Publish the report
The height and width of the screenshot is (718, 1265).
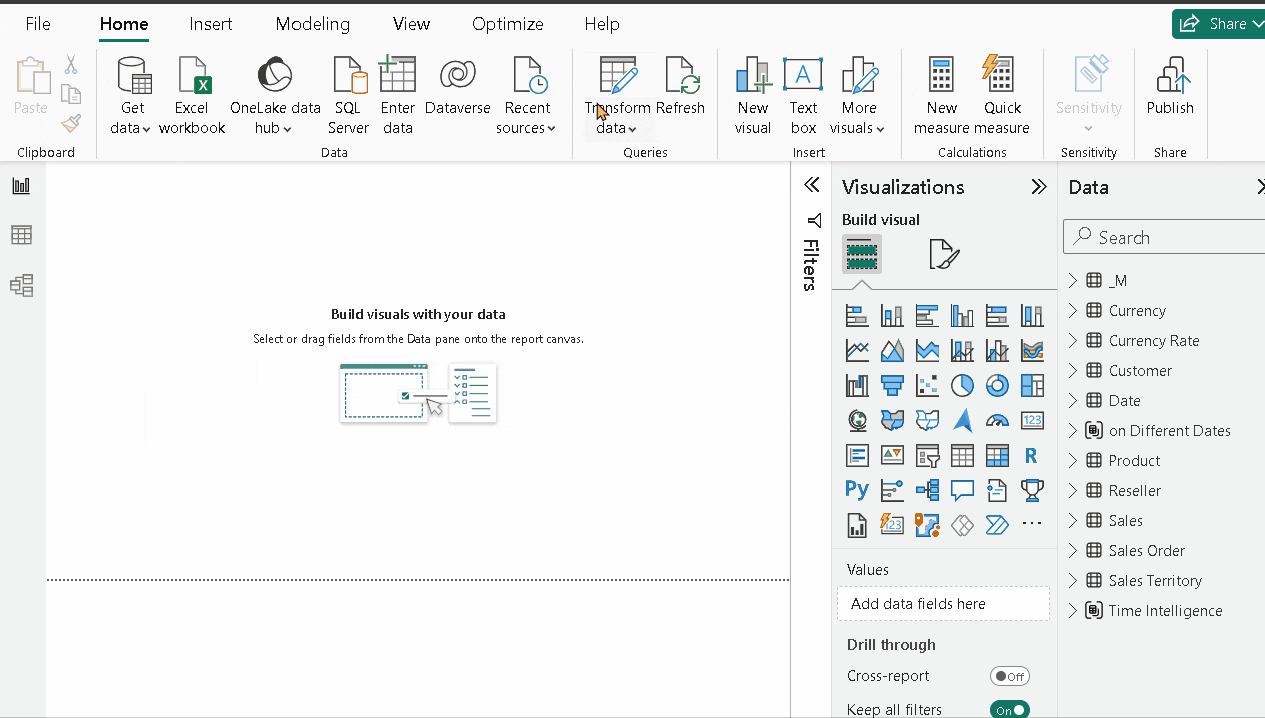point(1170,87)
